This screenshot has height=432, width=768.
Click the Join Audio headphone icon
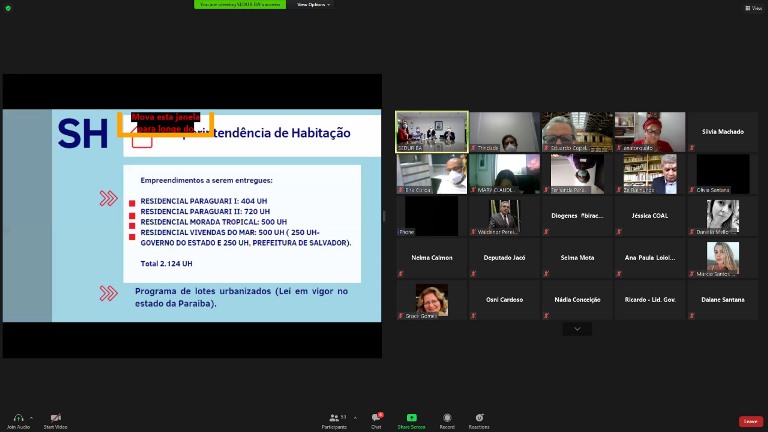point(18,418)
